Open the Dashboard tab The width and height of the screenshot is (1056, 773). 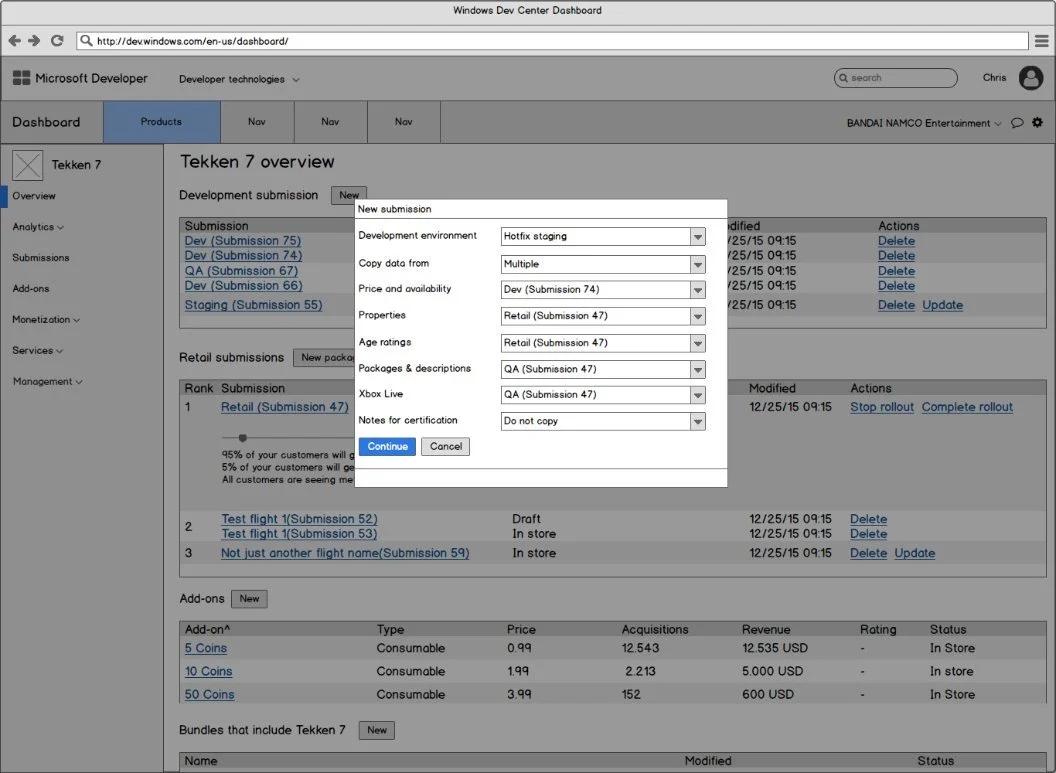click(x=46, y=122)
